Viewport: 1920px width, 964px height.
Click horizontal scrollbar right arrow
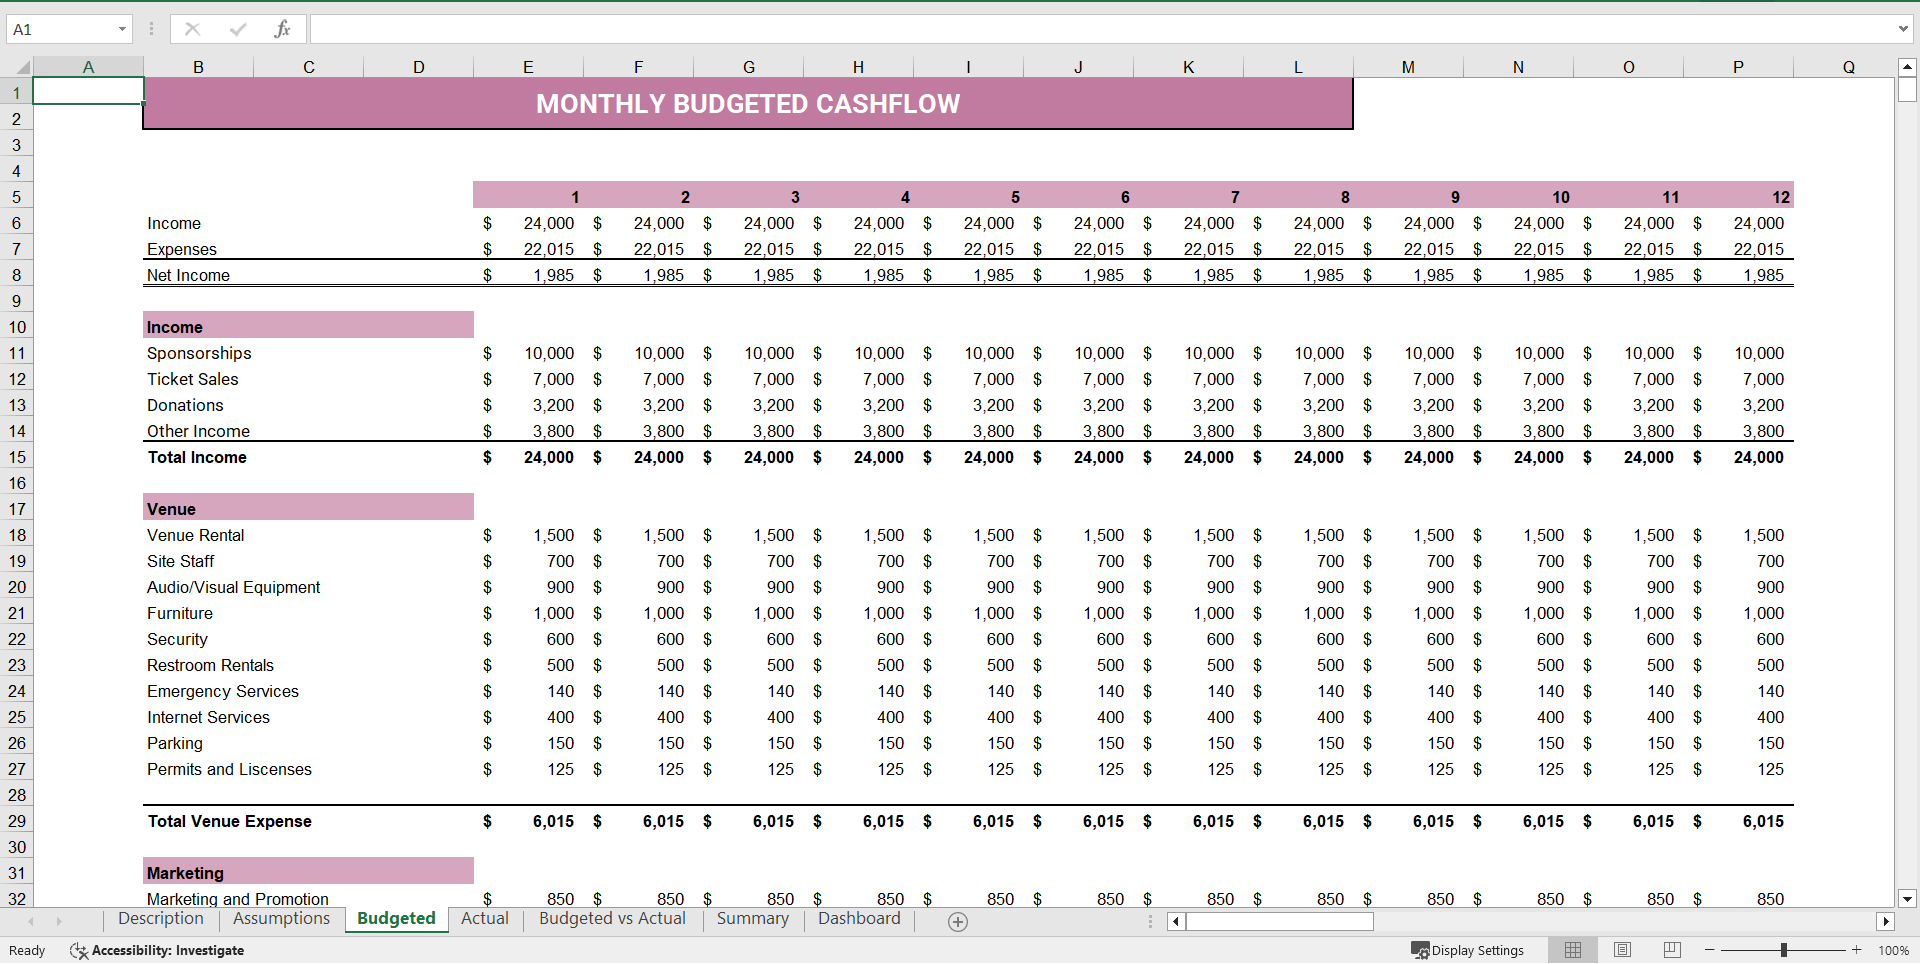click(x=1886, y=921)
